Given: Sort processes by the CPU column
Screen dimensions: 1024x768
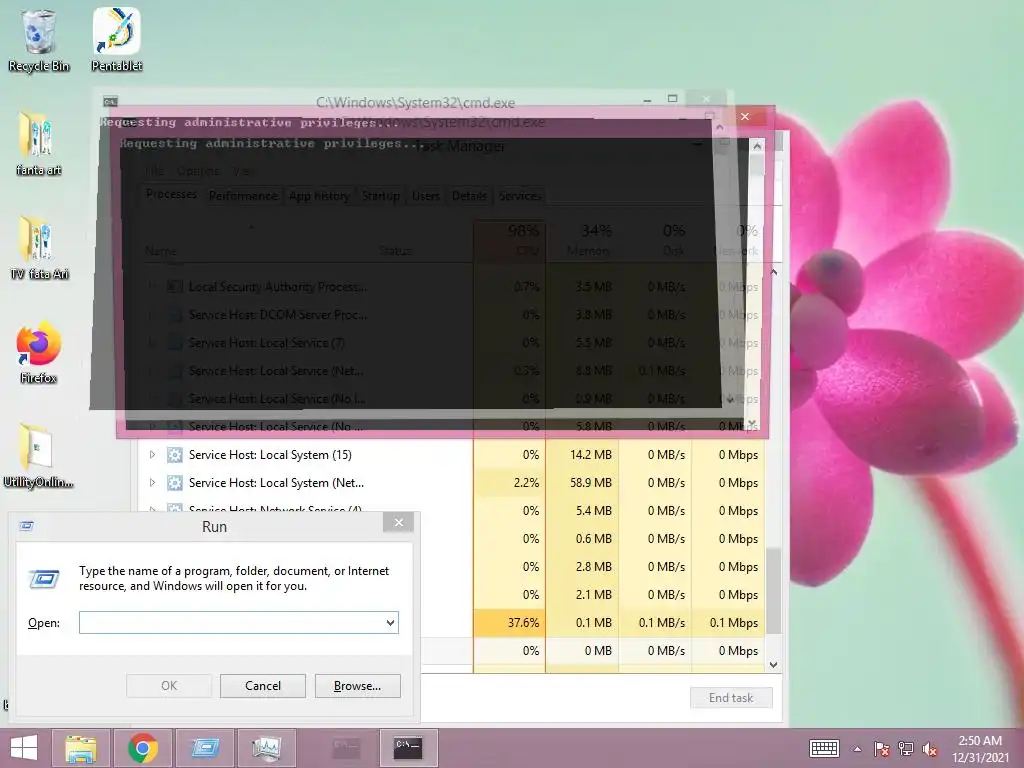Looking at the screenshot, I should pos(509,240).
